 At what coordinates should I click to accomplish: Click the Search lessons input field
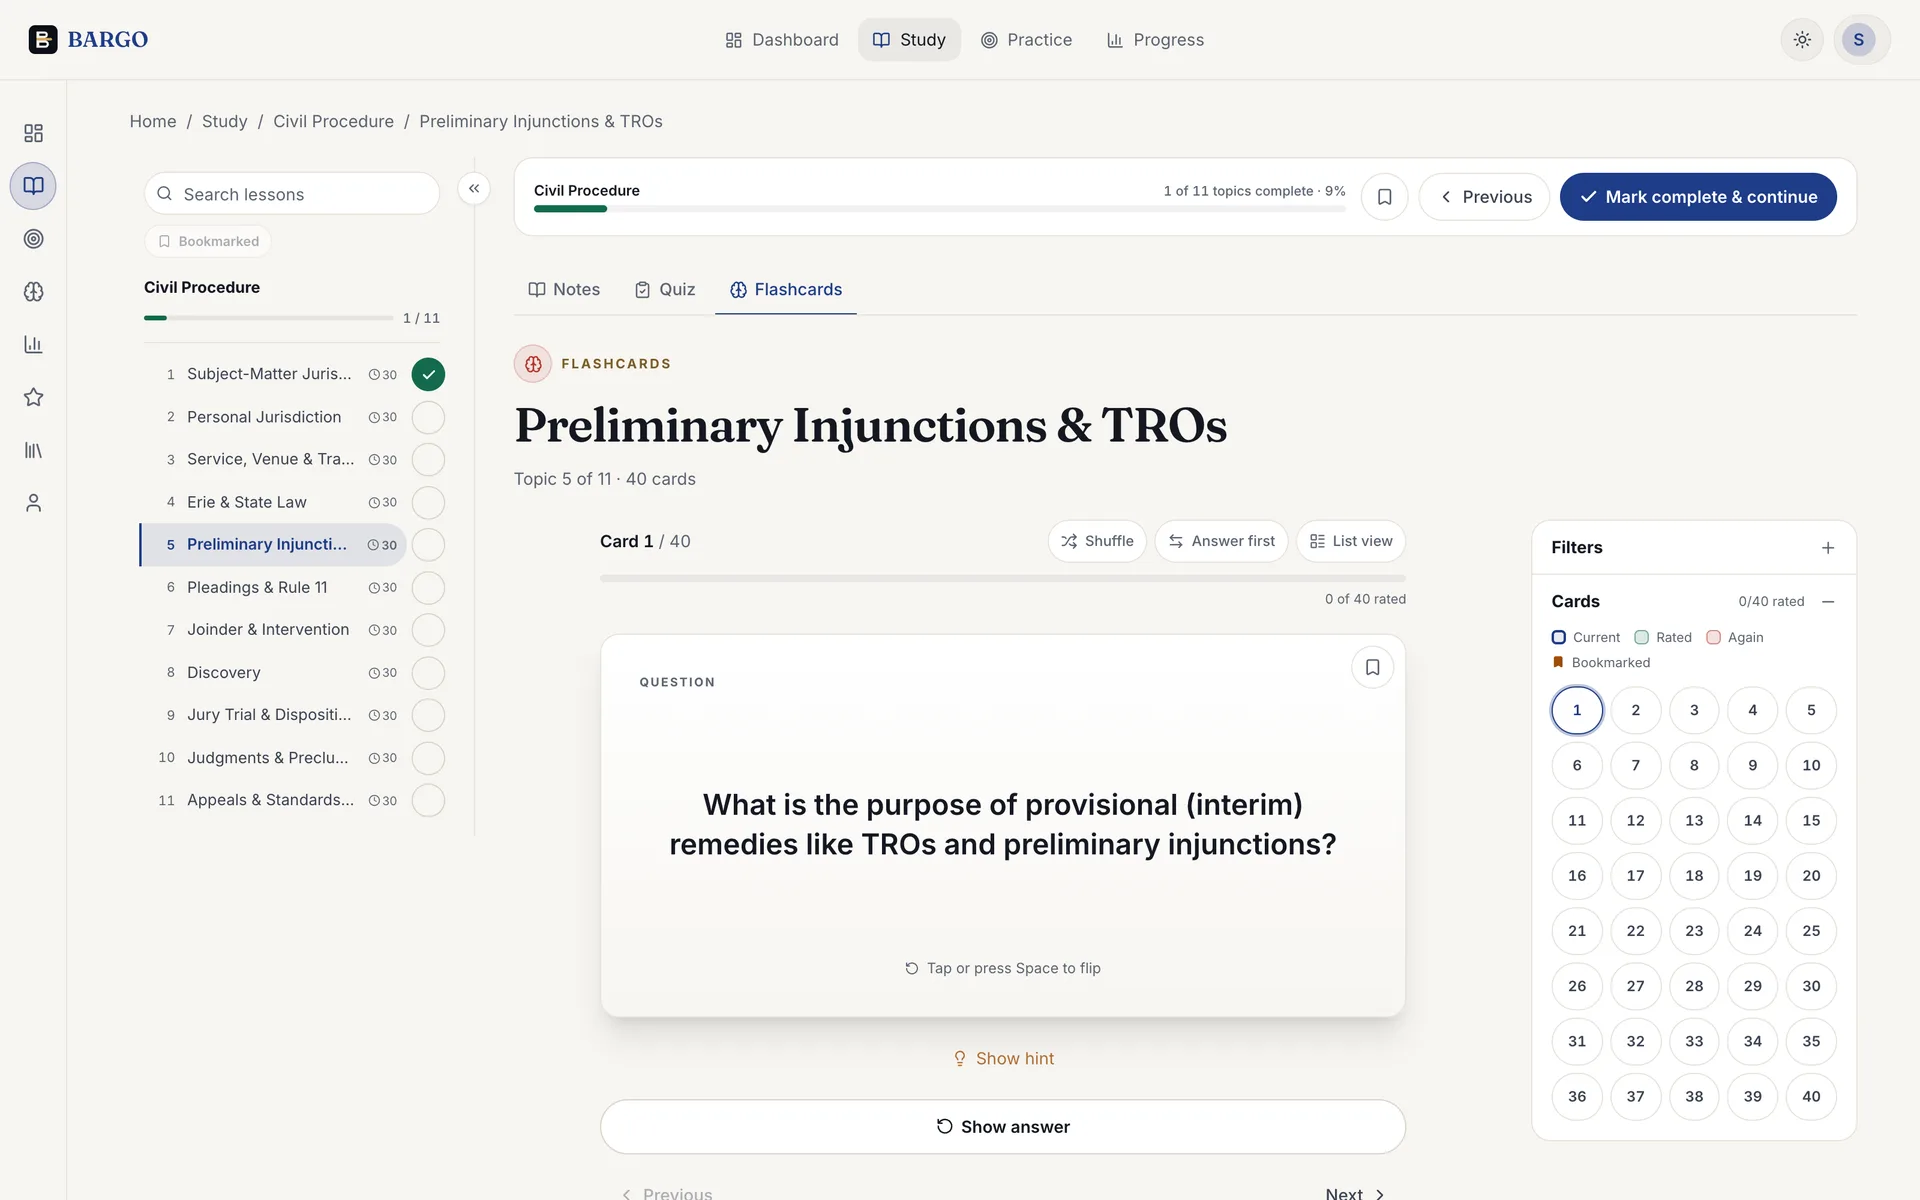(x=292, y=194)
